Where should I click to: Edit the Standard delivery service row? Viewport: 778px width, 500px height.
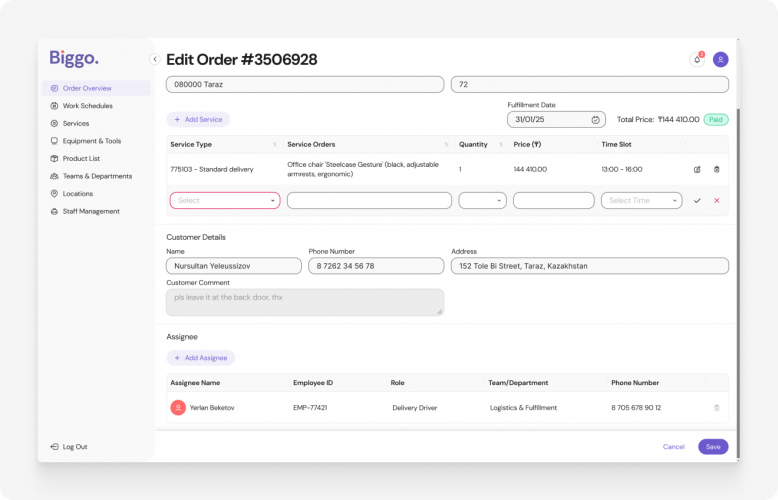[x=697, y=169]
